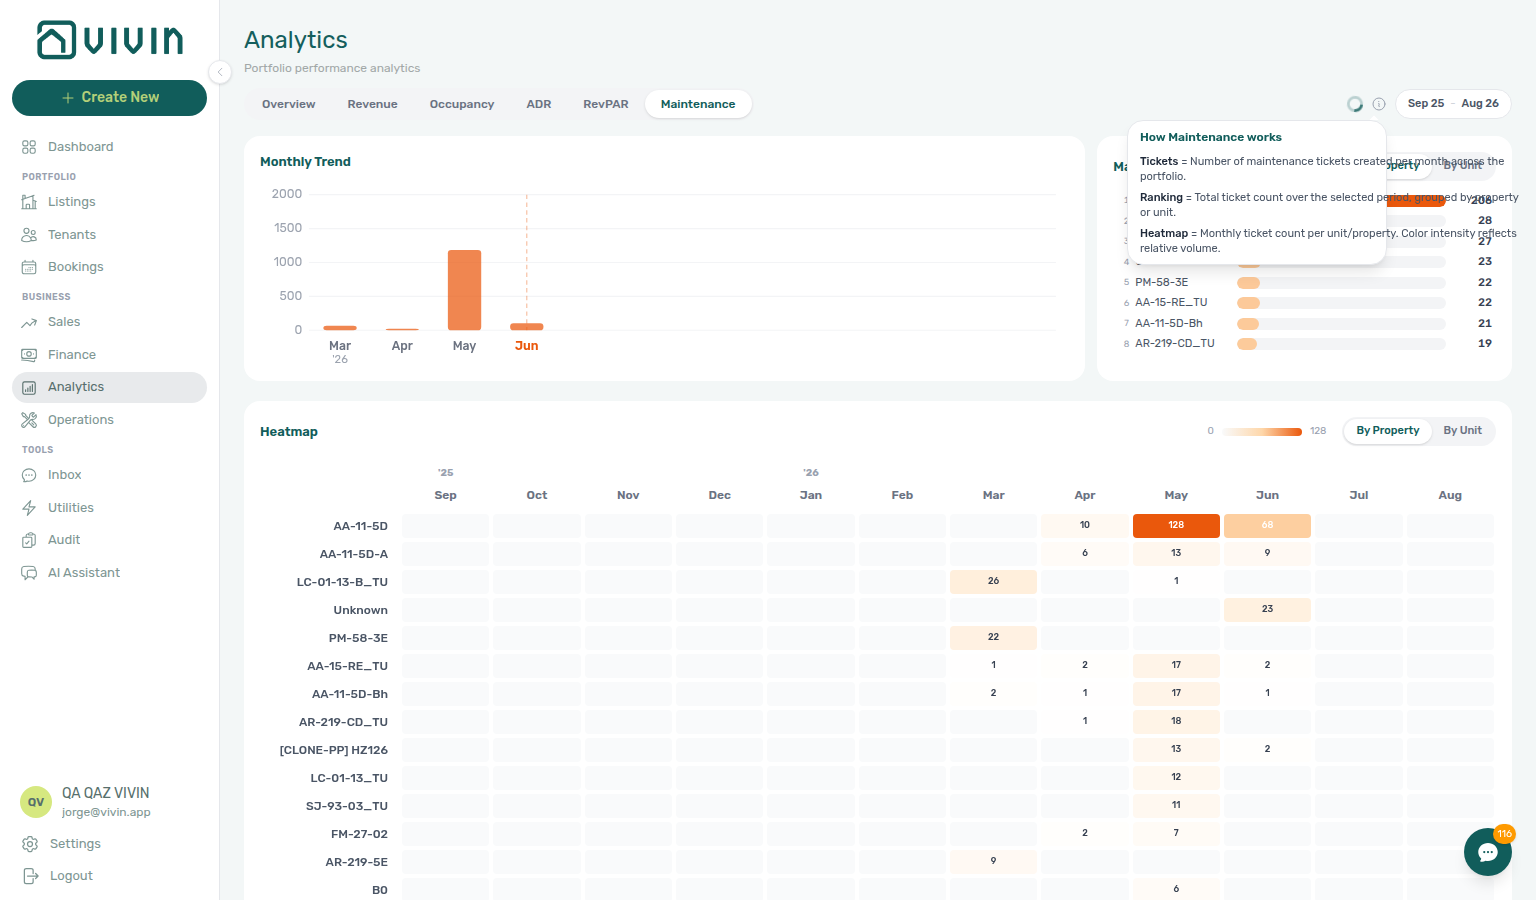The height and width of the screenshot is (900, 1536).
Task: Click the Audit clipboard icon
Action: 29,540
